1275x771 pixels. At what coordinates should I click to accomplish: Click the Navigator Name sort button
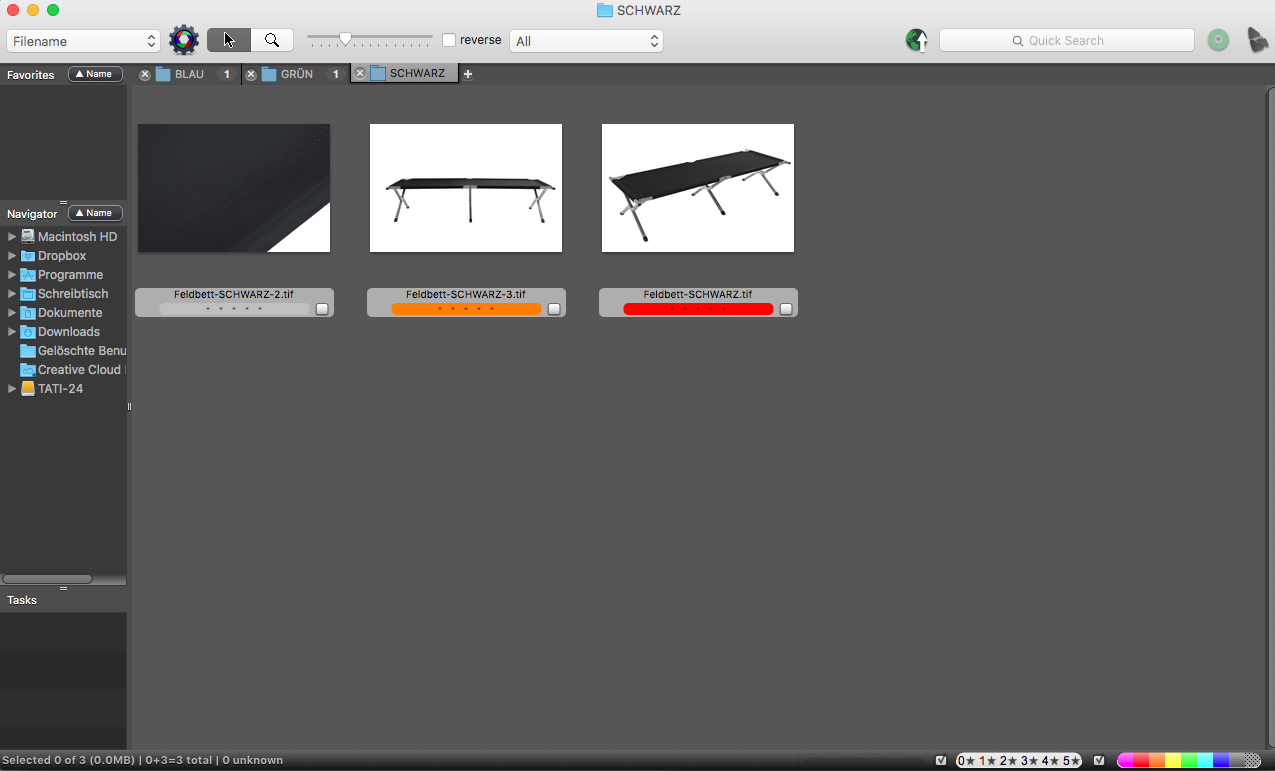pos(95,213)
